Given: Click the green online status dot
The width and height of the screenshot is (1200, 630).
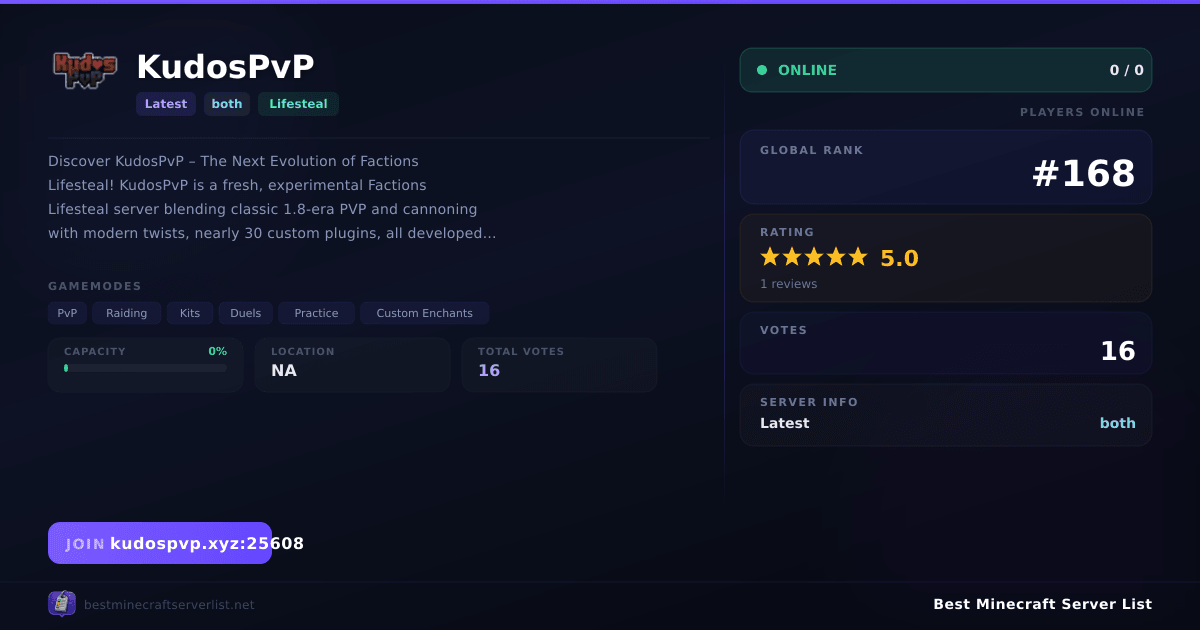Looking at the screenshot, I should click(x=762, y=70).
